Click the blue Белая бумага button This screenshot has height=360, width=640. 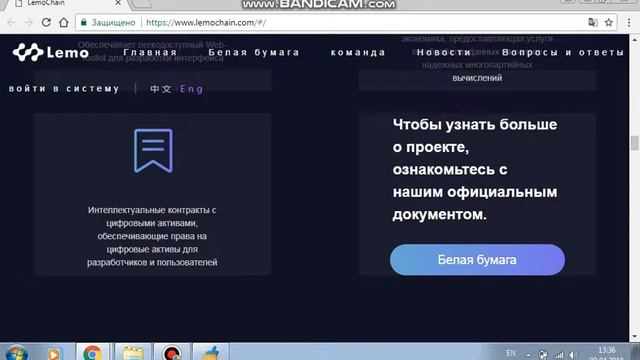click(x=477, y=260)
